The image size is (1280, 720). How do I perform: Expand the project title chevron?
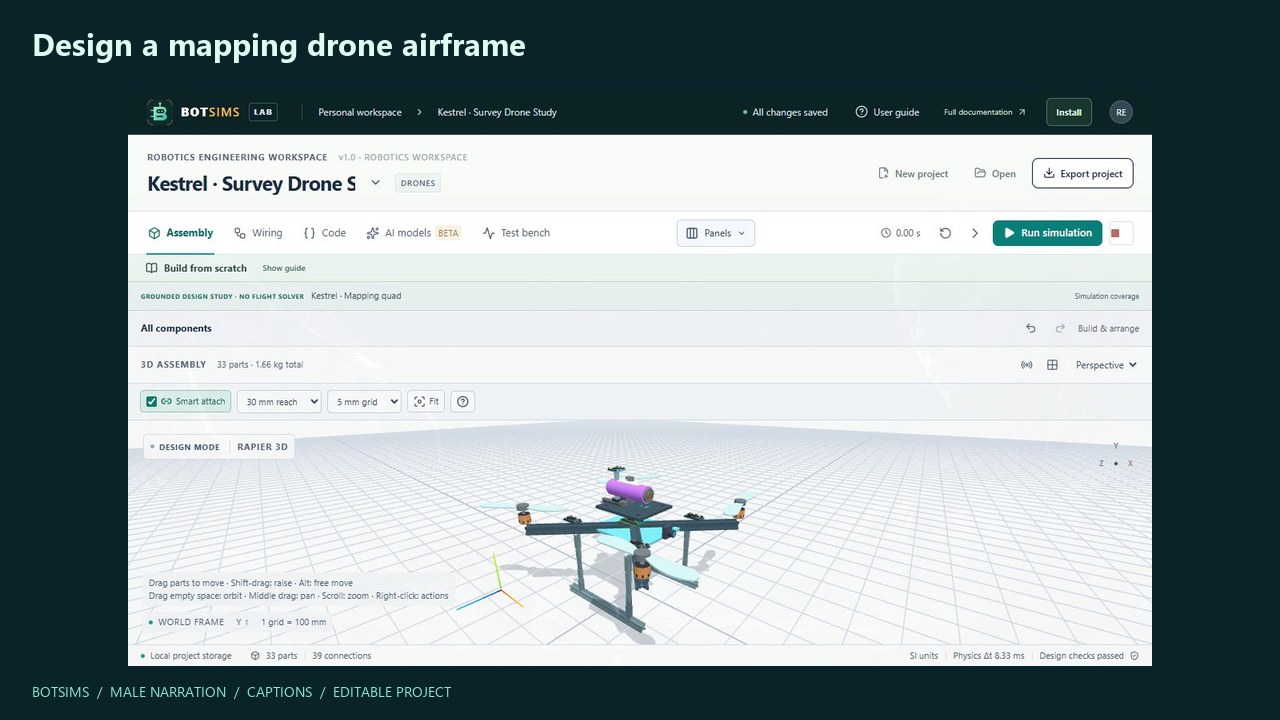click(x=376, y=183)
